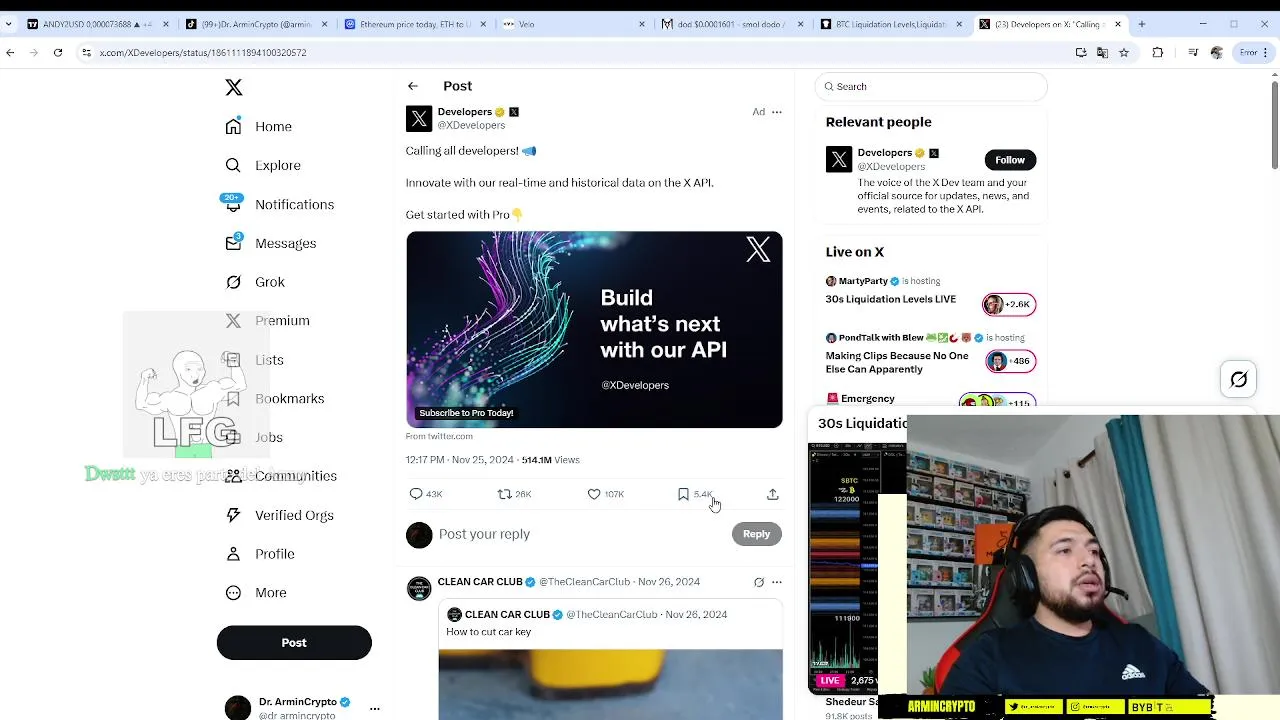Click the post timestamp 12:17 PM Nov 25, 2024

pos(459,460)
